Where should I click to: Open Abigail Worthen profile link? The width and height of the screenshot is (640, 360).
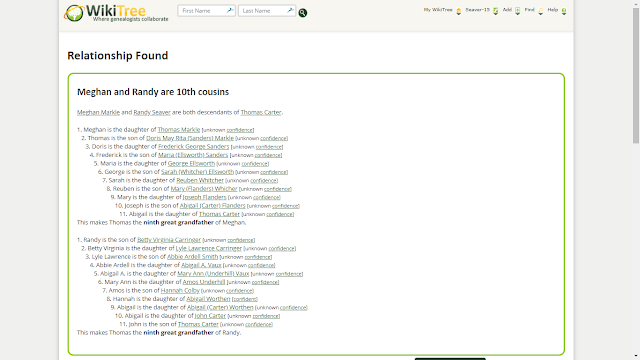click(208, 299)
